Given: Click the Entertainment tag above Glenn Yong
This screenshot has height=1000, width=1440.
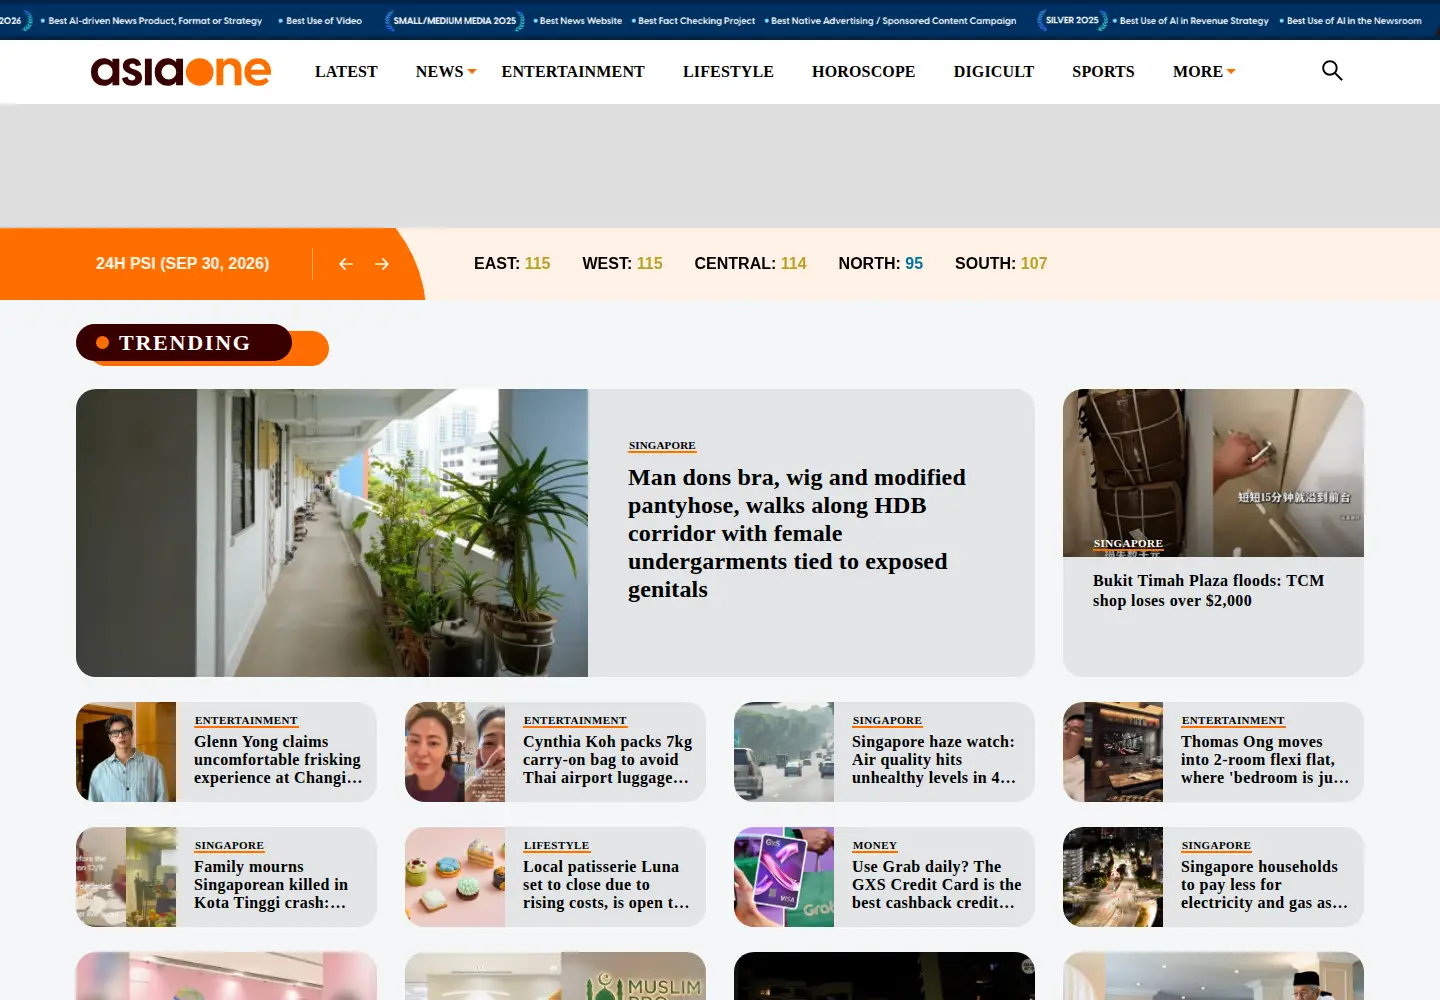Looking at the screenshot, I should tap(246, 721).
